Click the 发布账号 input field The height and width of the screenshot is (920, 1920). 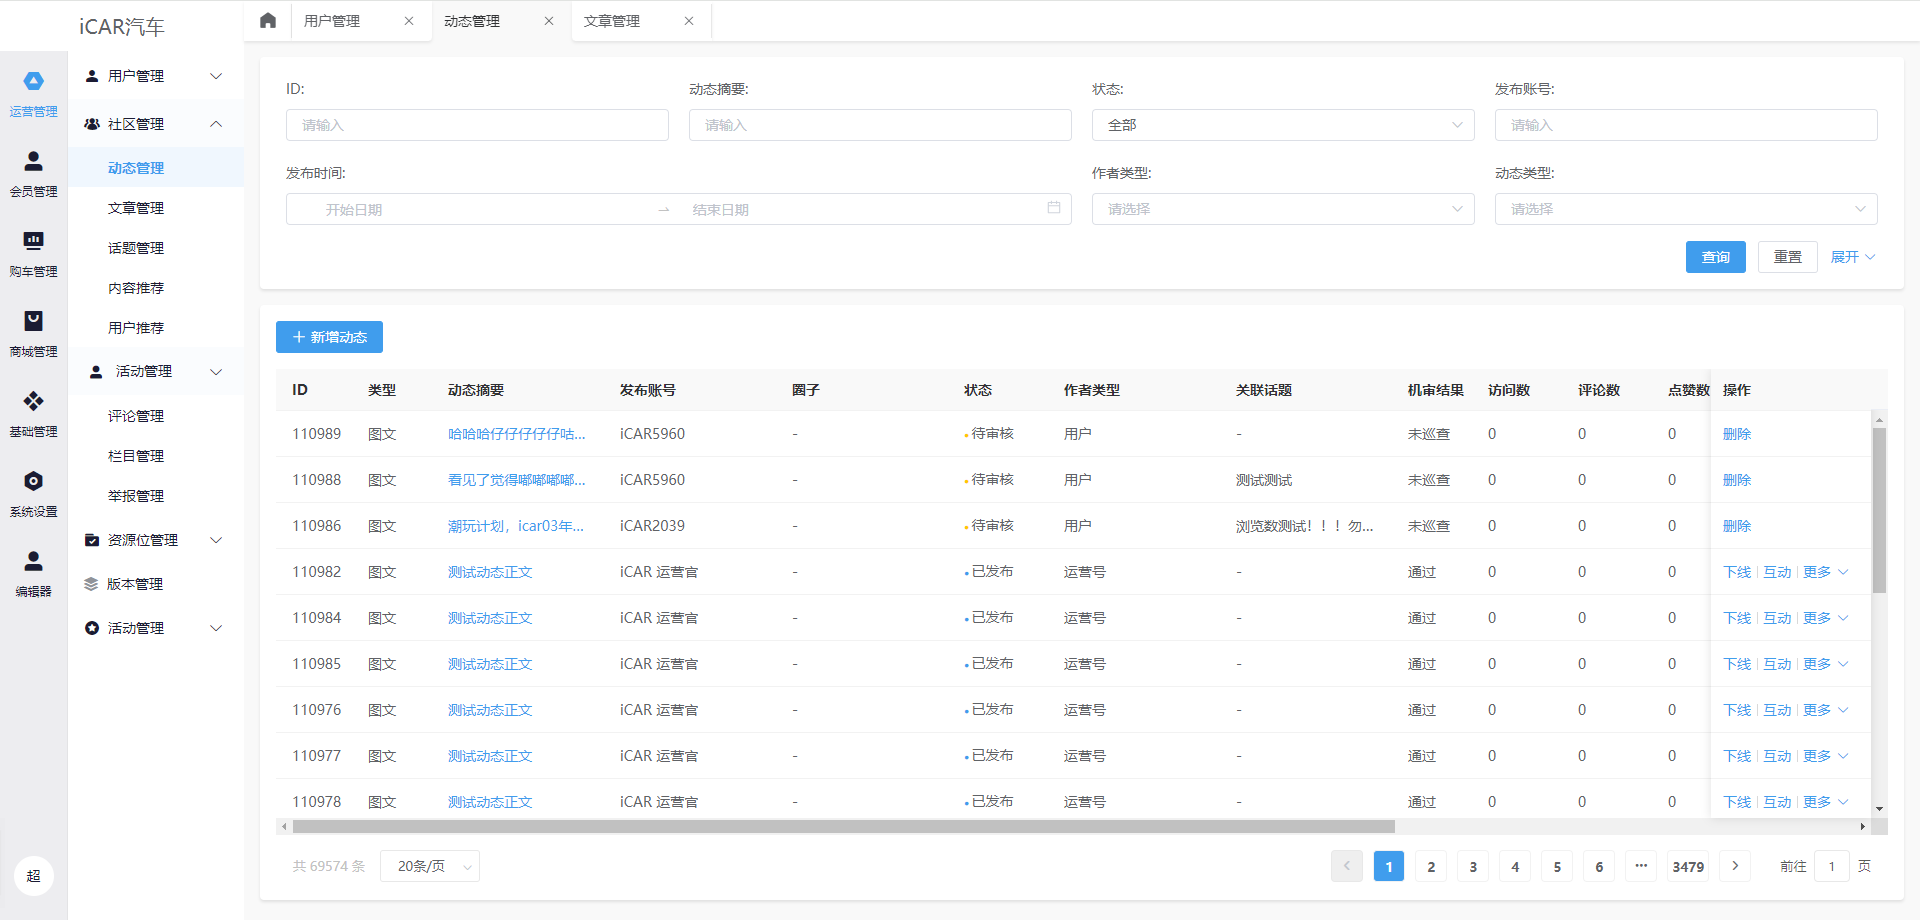point(1686,125)
